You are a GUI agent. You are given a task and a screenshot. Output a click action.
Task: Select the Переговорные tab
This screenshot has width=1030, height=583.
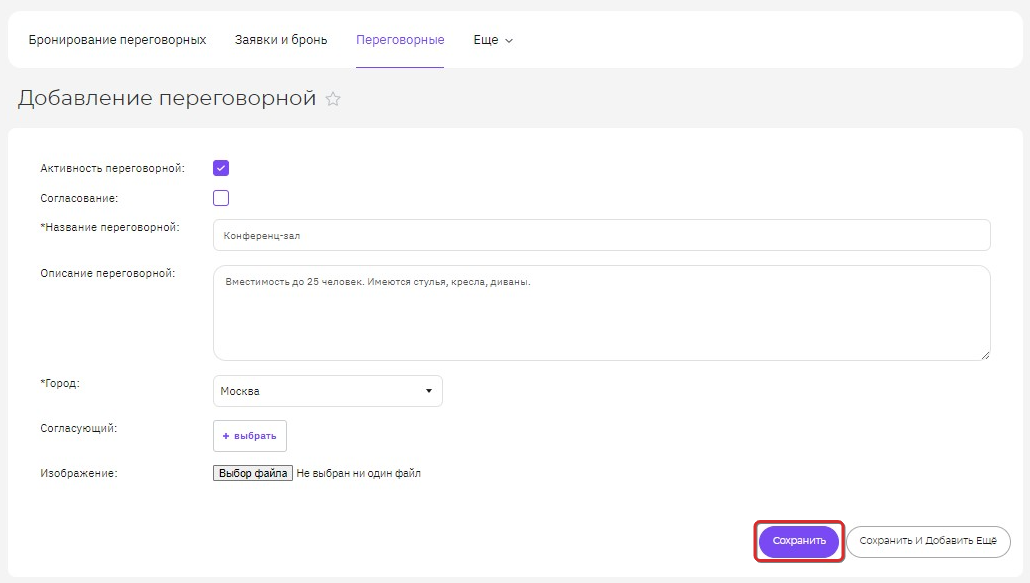[x=400, y=40]
